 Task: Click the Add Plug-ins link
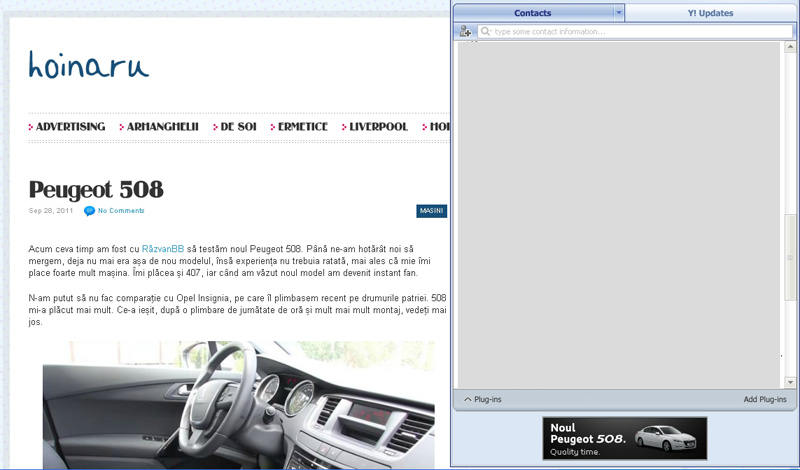(764, 400)
